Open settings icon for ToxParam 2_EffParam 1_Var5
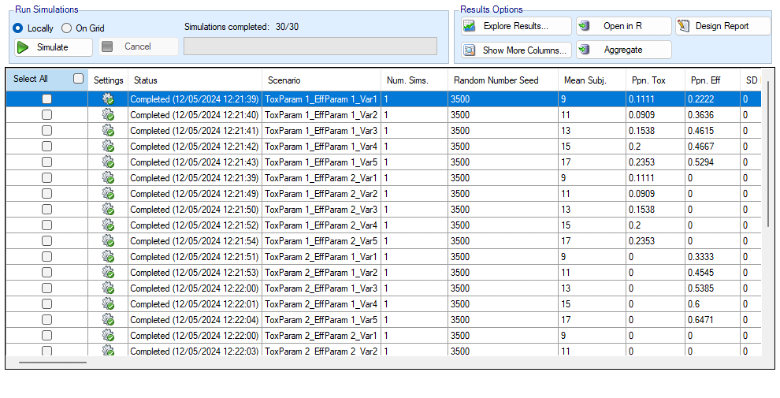Screen dimensions: 780x398 pyautogui.click(x=108, y=320)
